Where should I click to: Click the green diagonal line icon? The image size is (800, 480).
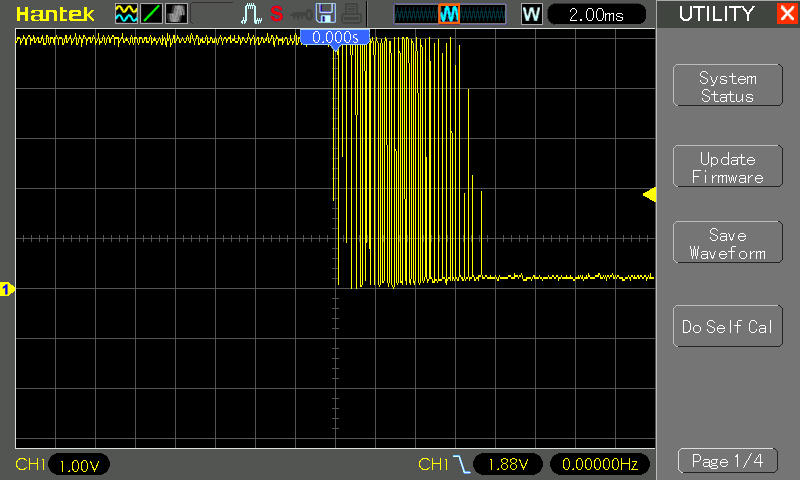coord(151,14)
